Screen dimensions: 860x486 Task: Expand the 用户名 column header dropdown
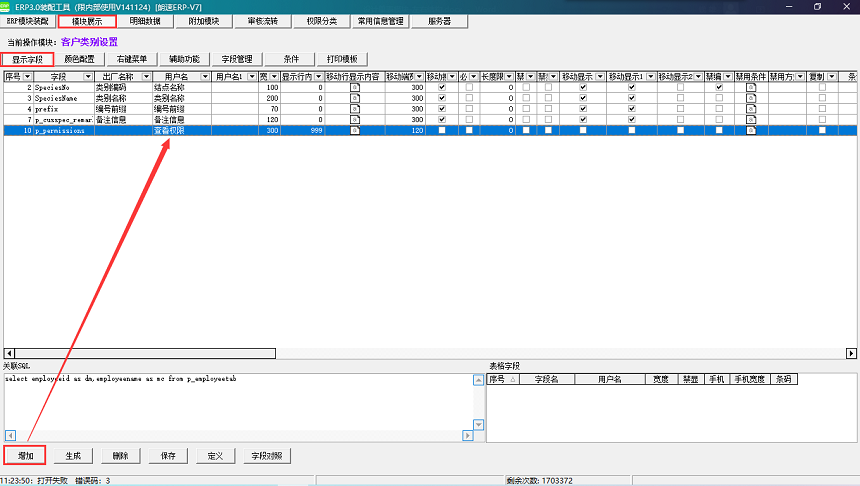click(x=205, y=77)
